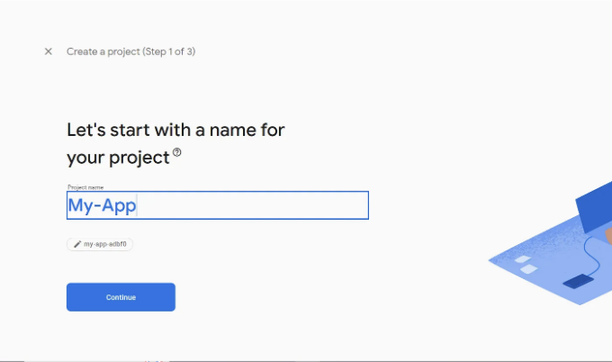Click the my-app-adbf0 ID text
This screenshot has height=362, width=612.
pyautogui.click(x=105, y=244)
